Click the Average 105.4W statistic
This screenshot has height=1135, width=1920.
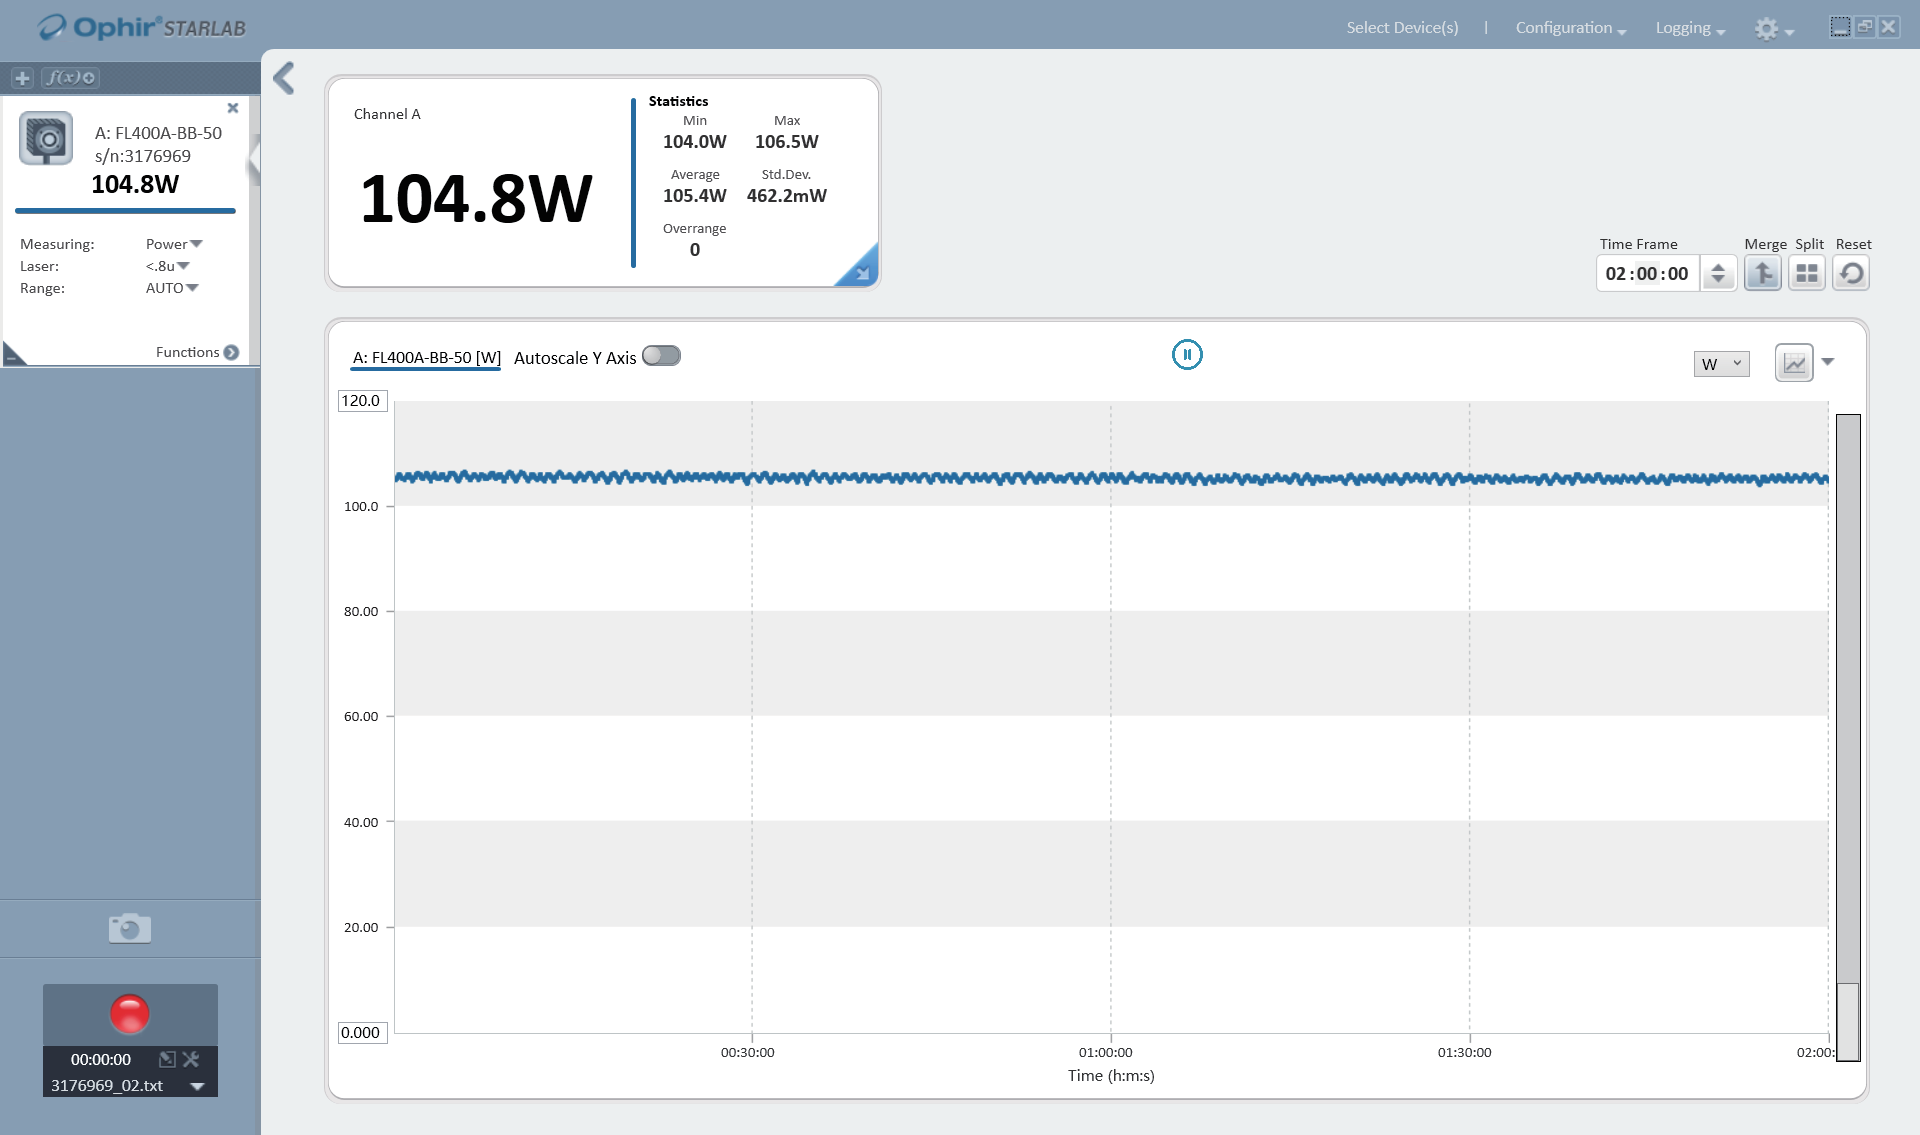(x=695, y=186)
